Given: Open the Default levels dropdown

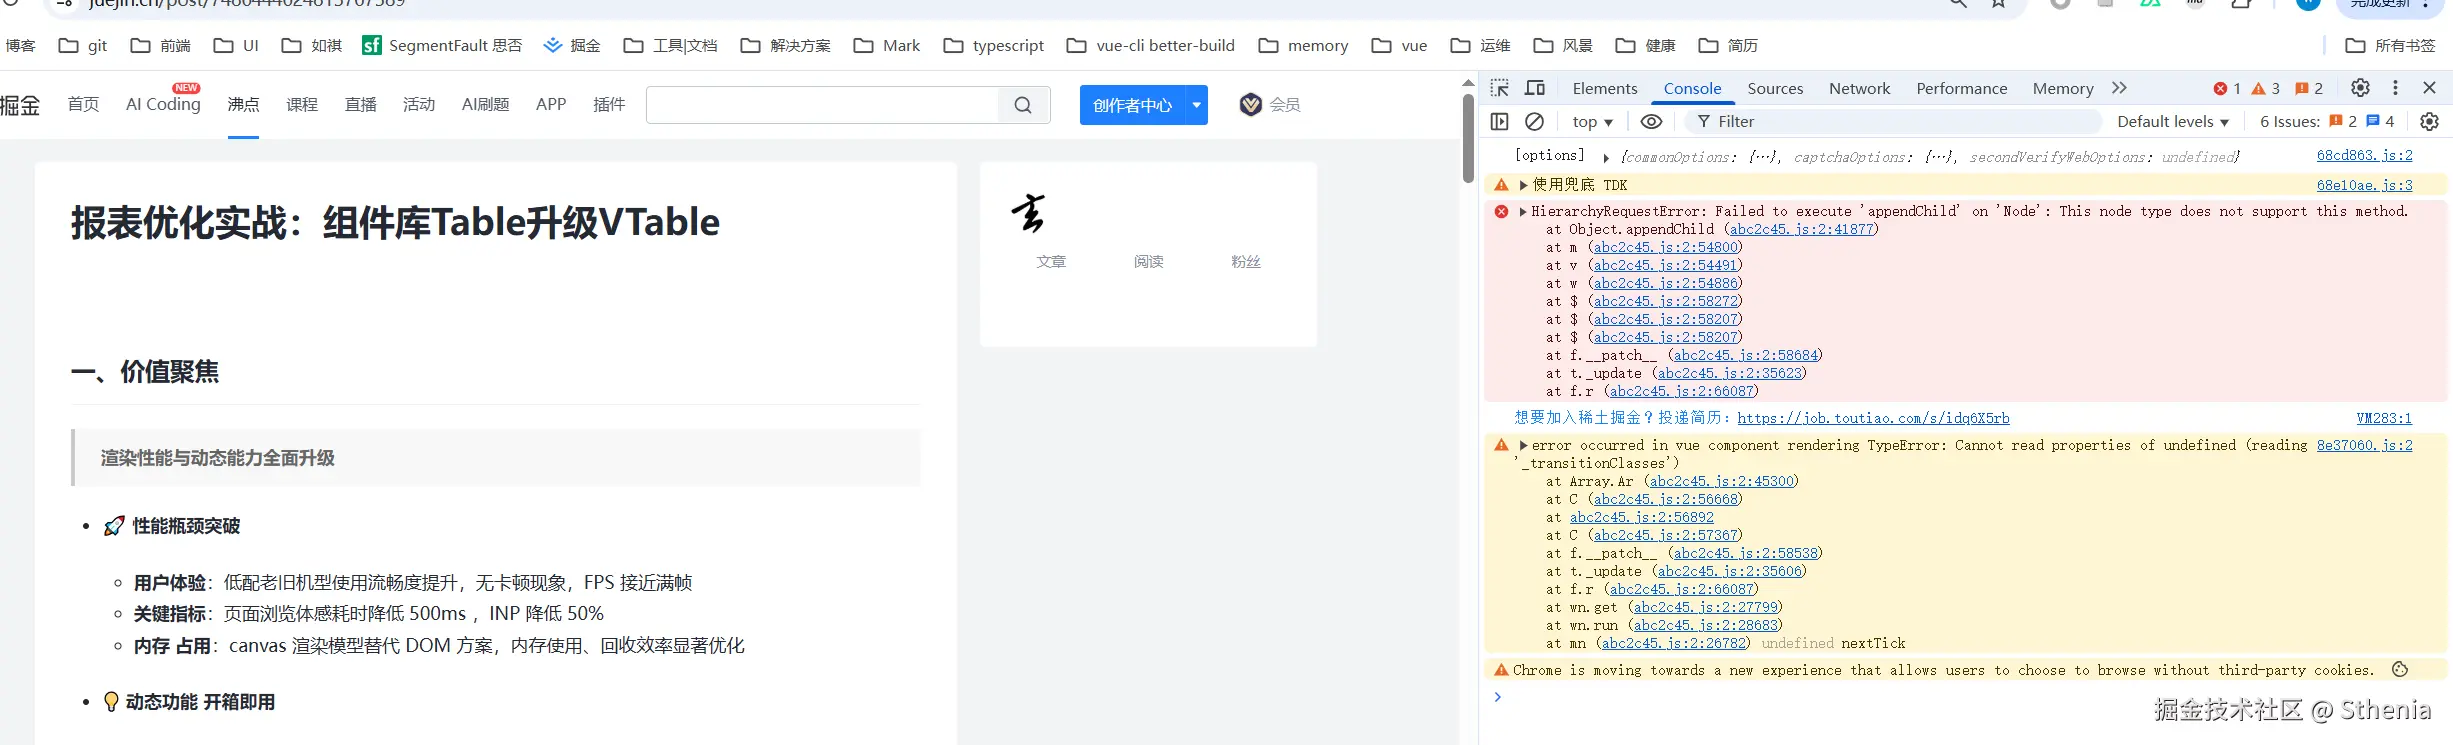Looking at the screenshot, I should [2172, 121].
